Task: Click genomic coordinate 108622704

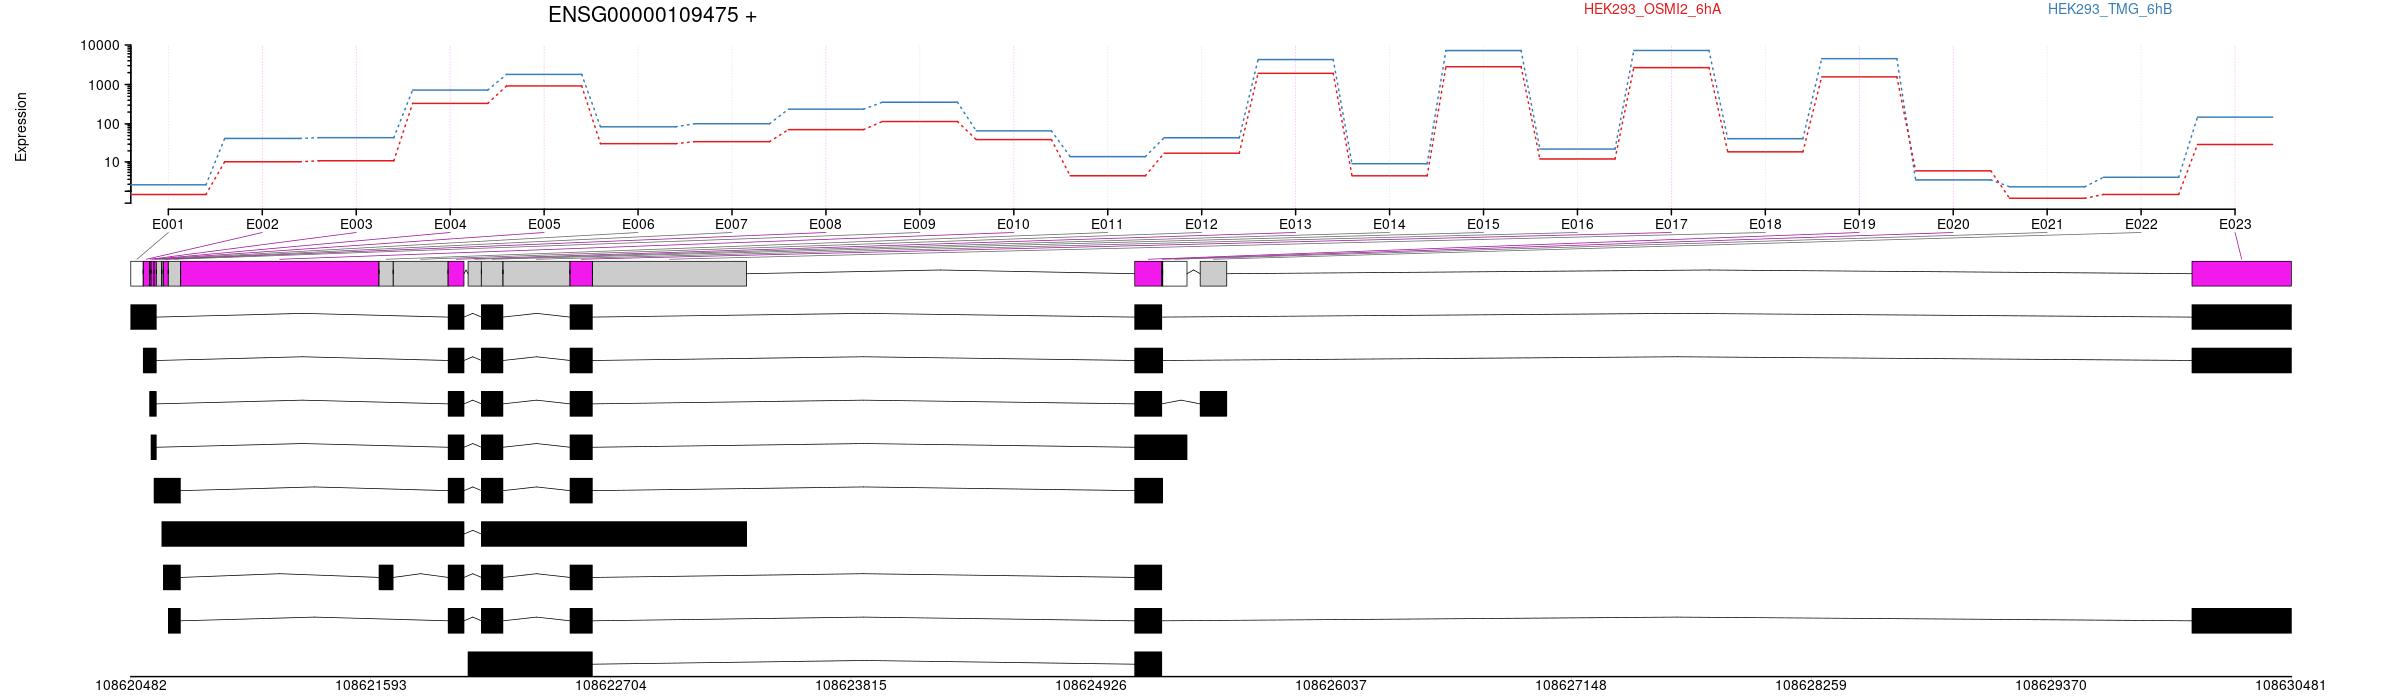Action: pos(611,685)
